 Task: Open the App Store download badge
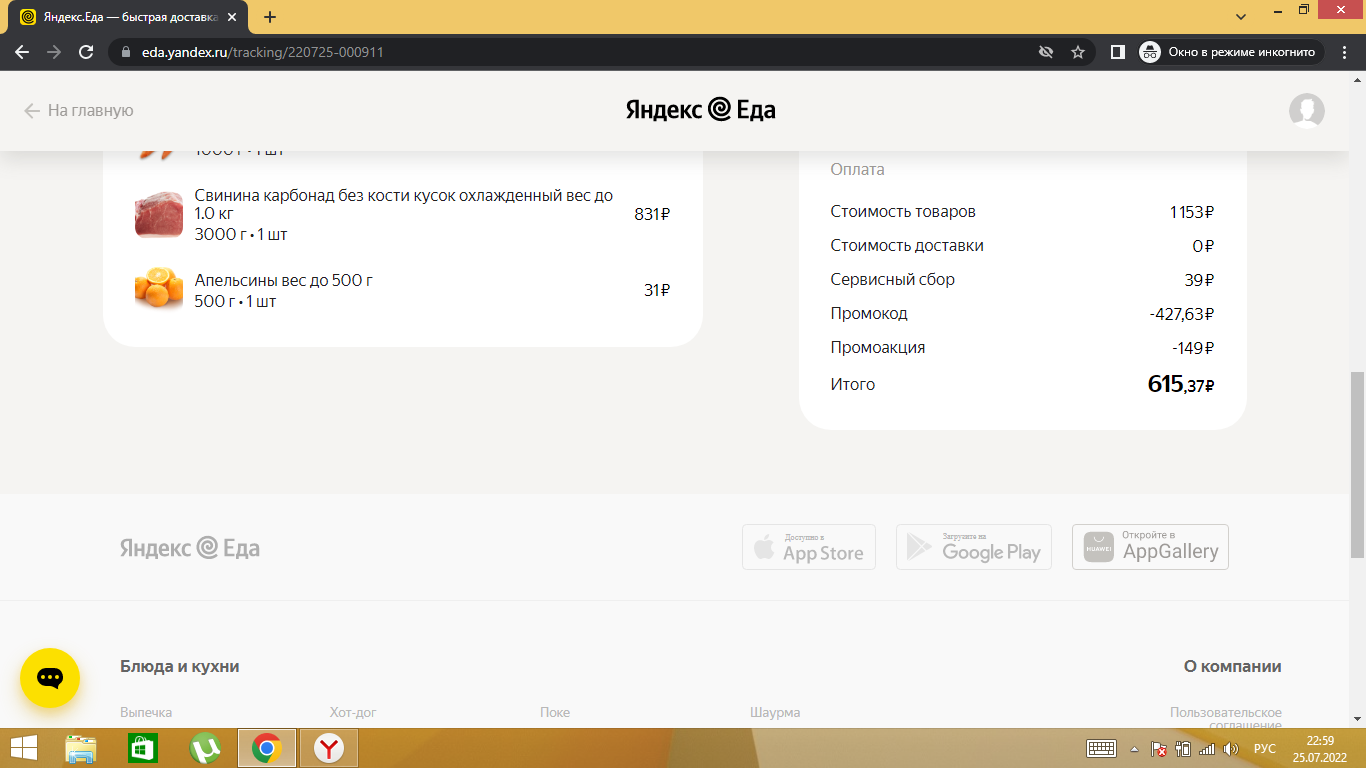[x=809, y=547]
